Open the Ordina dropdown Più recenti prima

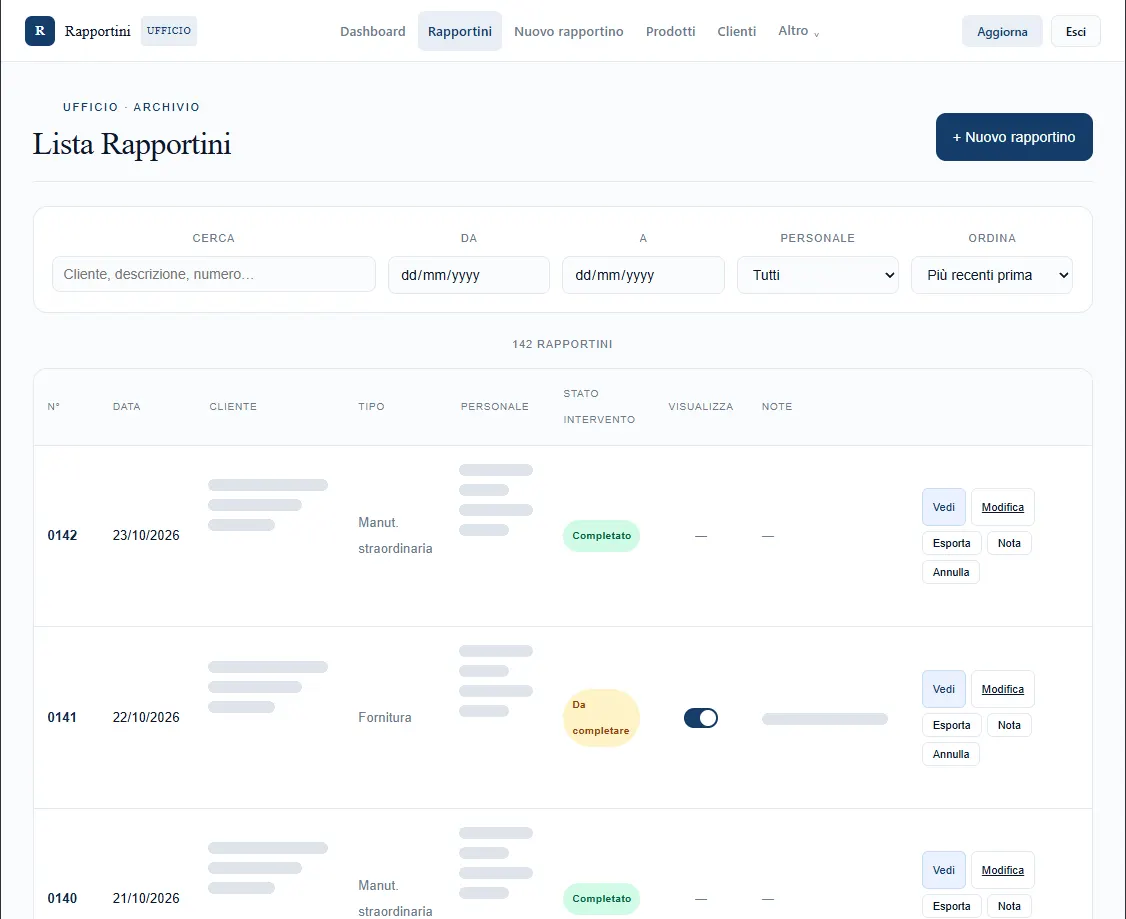(x=992, y=275)
